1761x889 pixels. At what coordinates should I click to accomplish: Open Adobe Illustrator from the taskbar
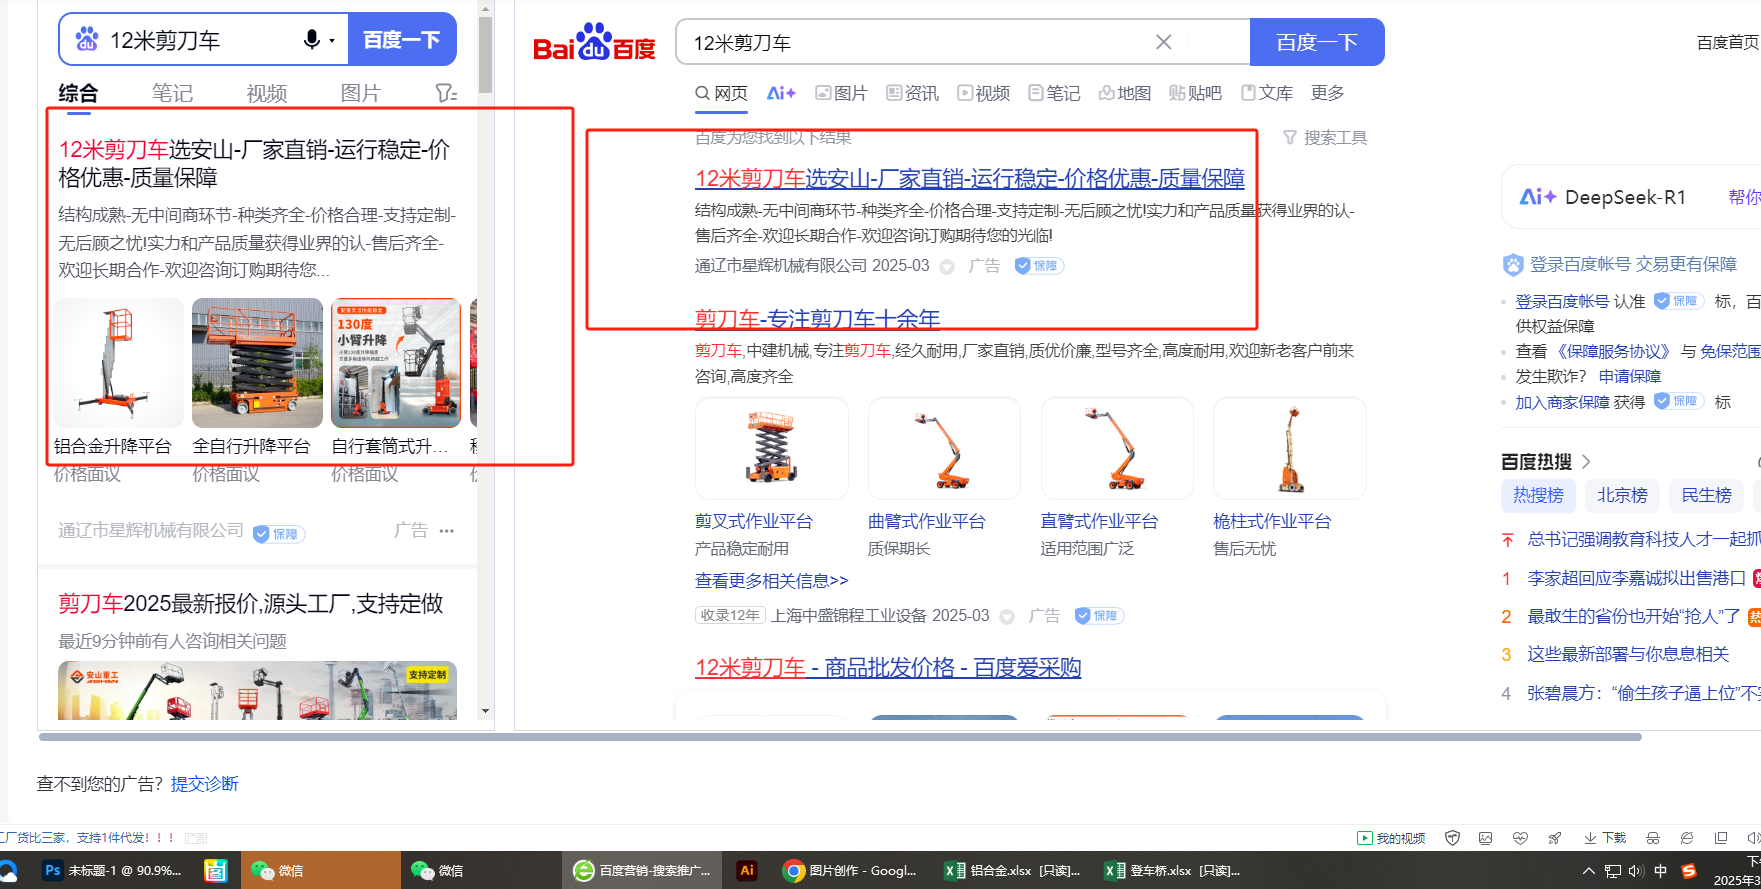pos(746,870)
